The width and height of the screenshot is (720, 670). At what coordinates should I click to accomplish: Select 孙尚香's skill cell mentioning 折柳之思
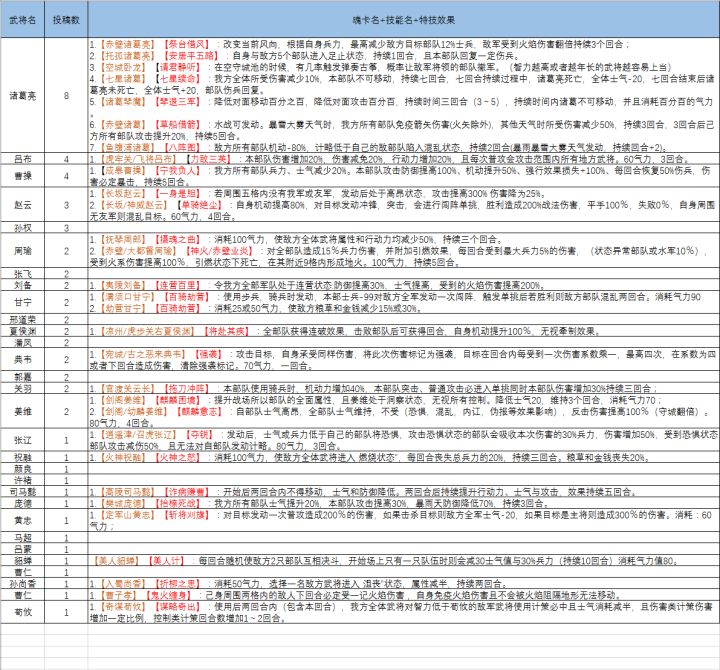coord(404,584)
